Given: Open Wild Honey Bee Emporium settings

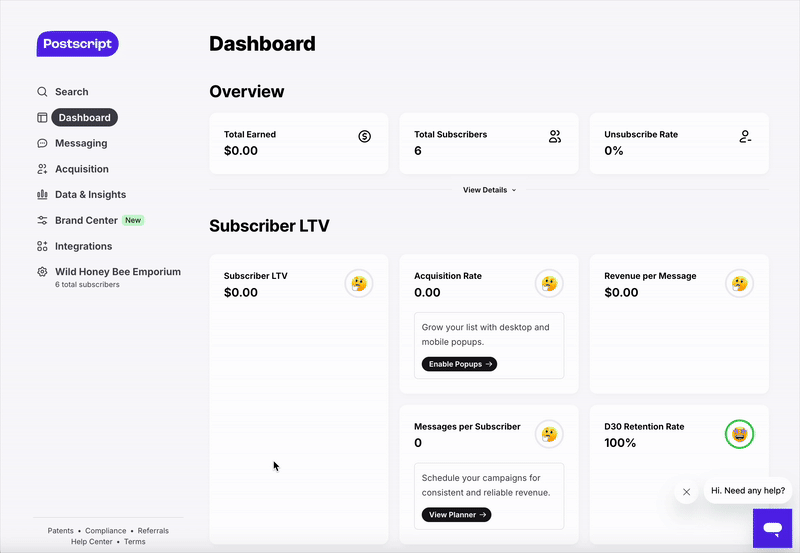Looking at the screenshot, I should pyautogui.click(x=117, y=272).
